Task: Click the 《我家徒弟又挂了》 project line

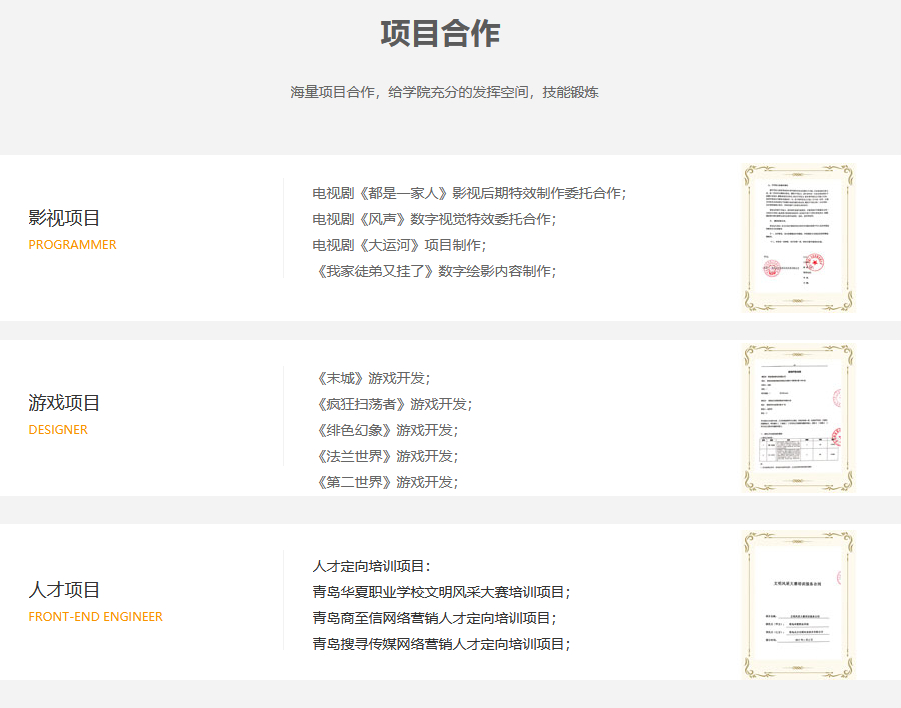Action: click(x=433, y=271)
